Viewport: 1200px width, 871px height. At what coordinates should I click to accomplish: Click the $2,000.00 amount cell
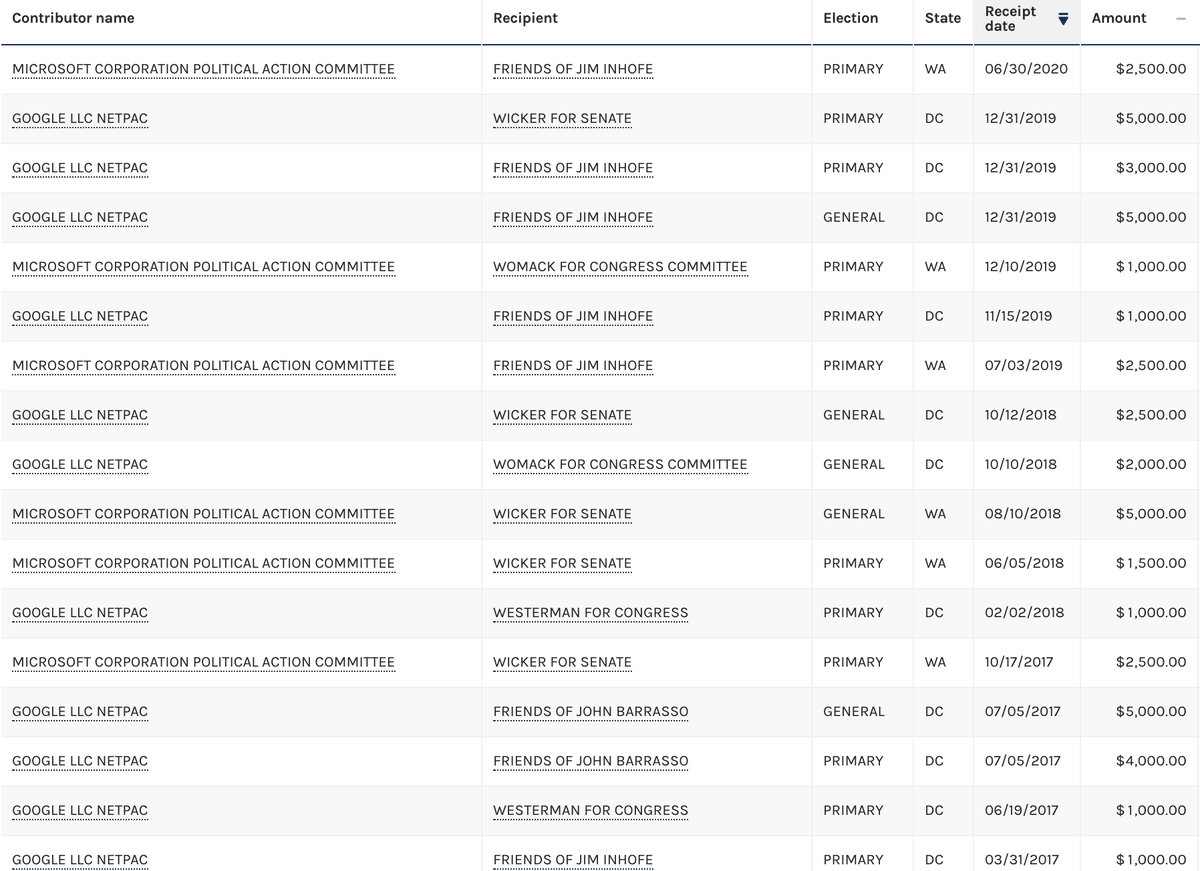[1151, 465]
